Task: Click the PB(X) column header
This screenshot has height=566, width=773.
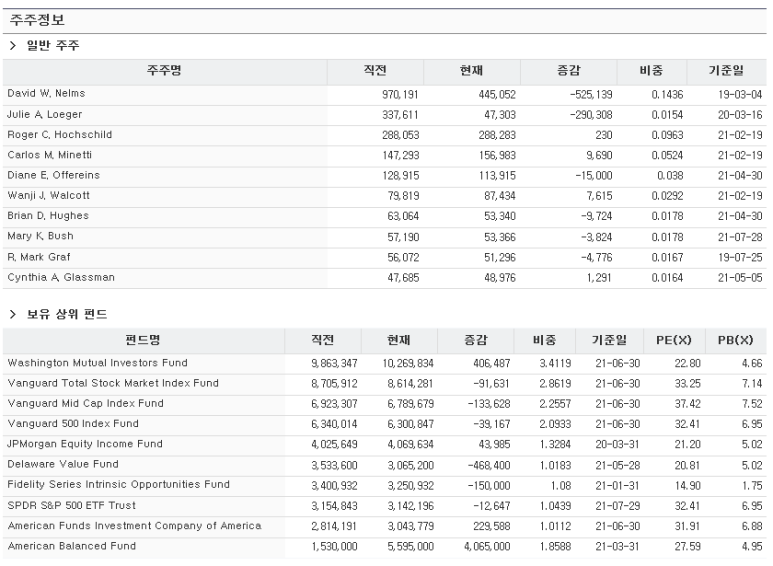Action: point(735,340)
